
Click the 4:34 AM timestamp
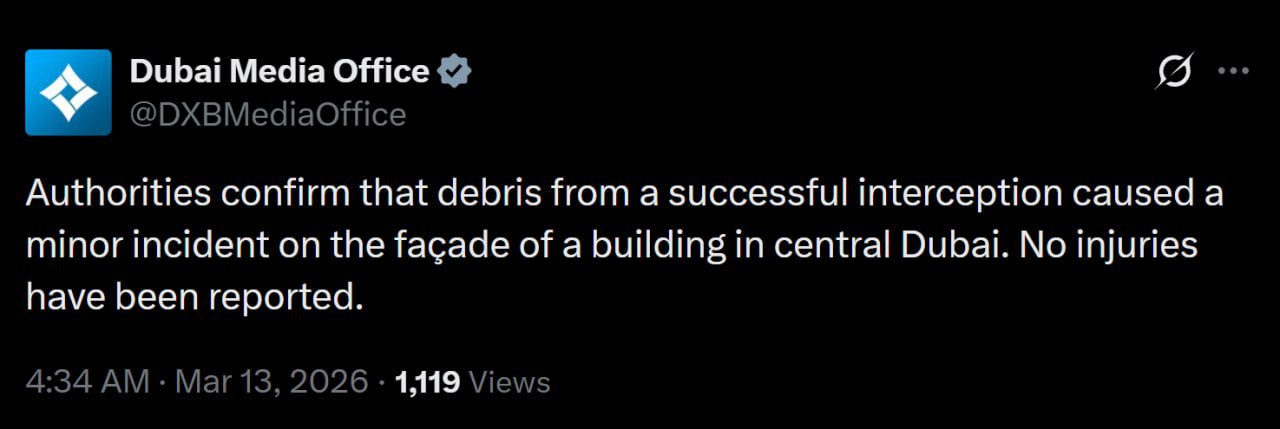click(87, 382)
